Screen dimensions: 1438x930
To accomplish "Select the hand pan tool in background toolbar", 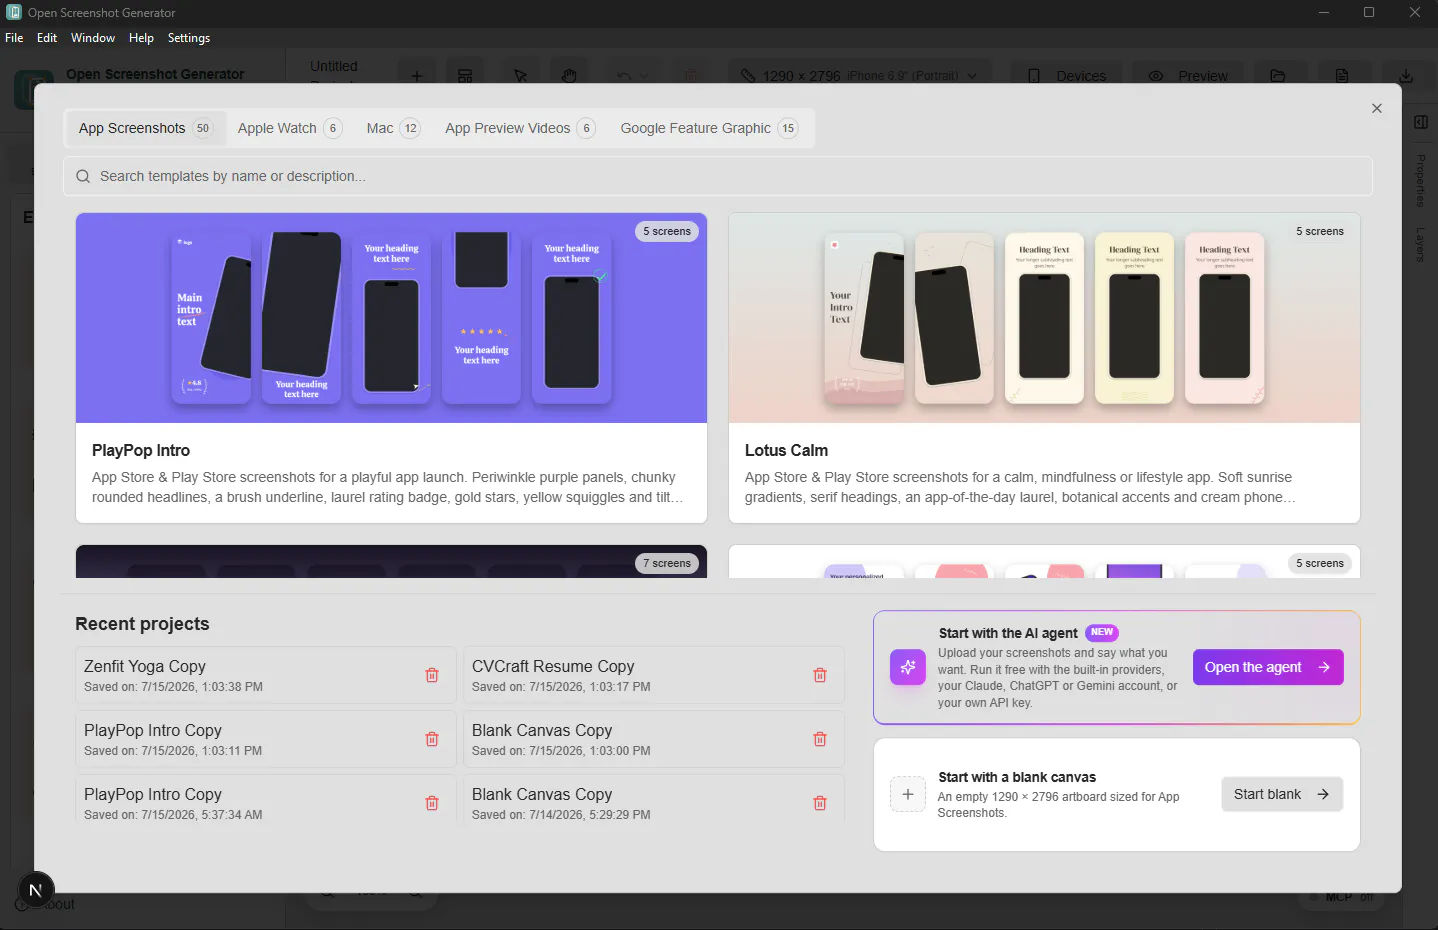I will (x=569, y=76).
